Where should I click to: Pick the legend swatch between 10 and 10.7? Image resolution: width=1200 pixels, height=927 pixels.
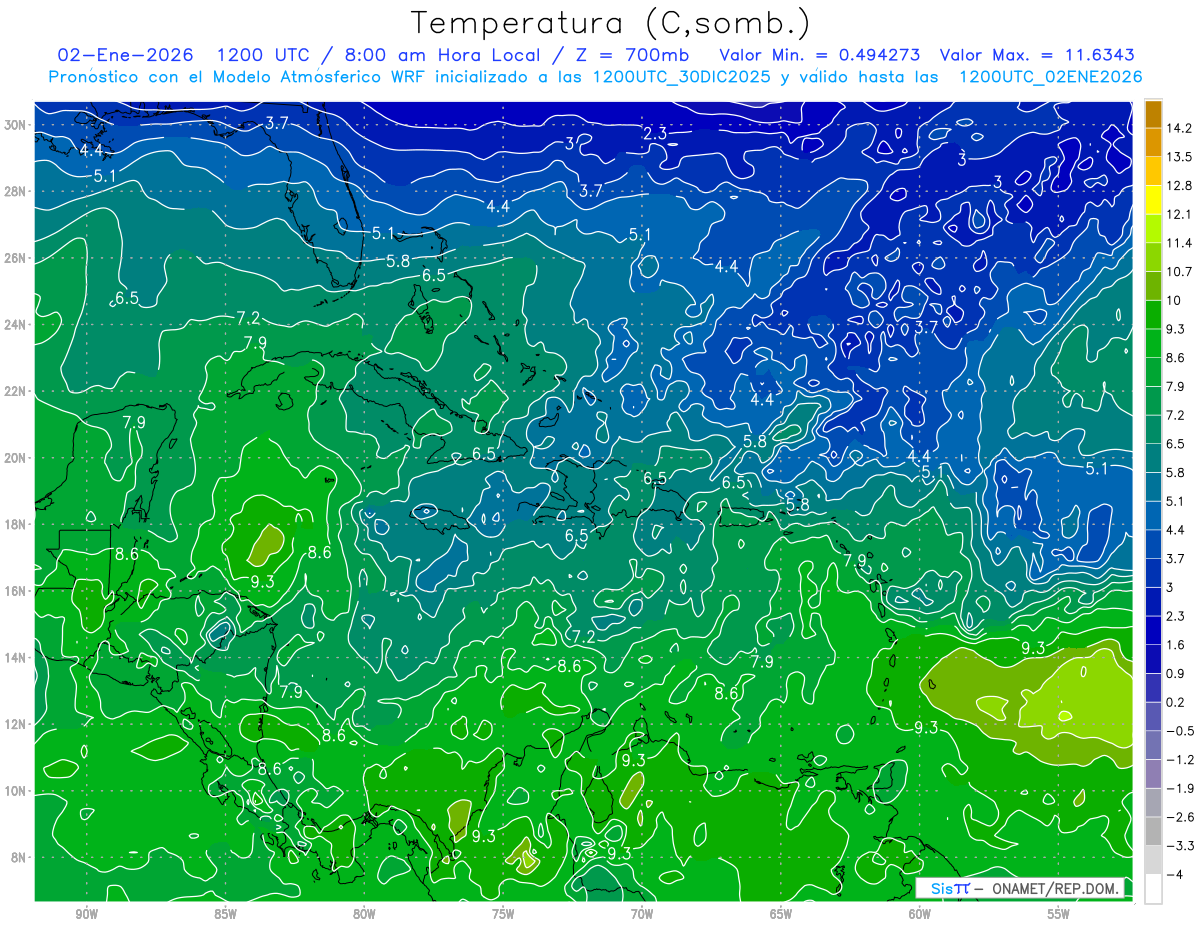click(1153, 286)
